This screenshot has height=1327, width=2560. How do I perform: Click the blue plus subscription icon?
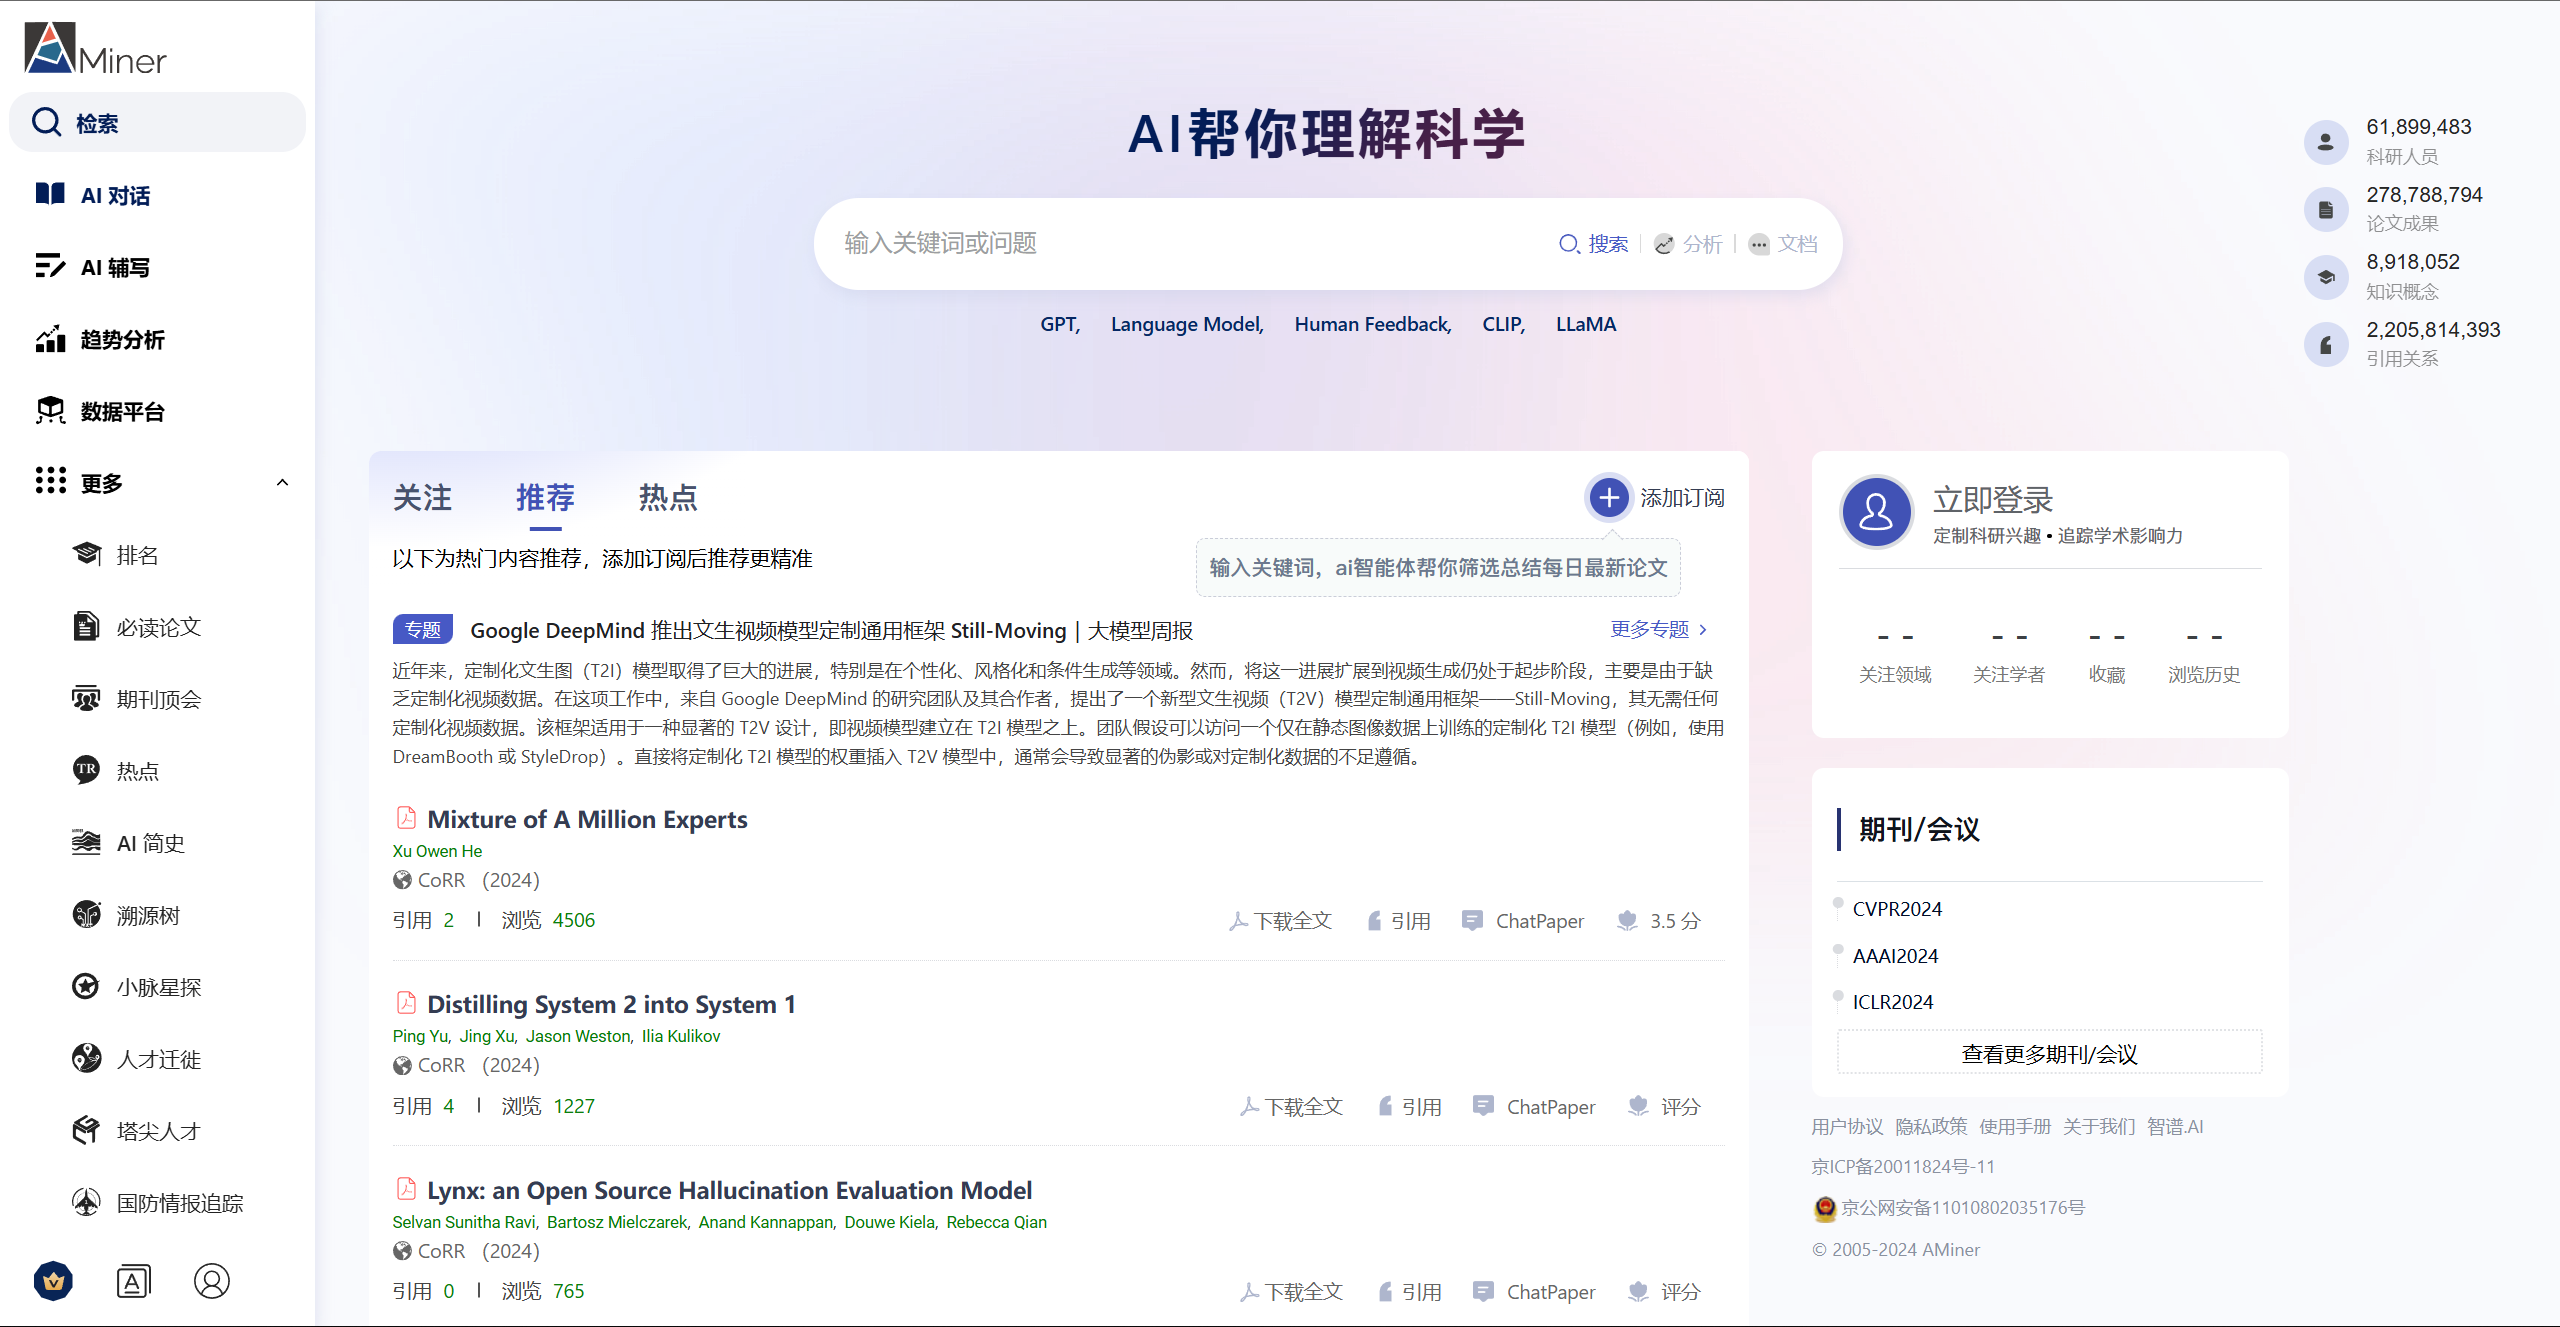coord(1608,497)
